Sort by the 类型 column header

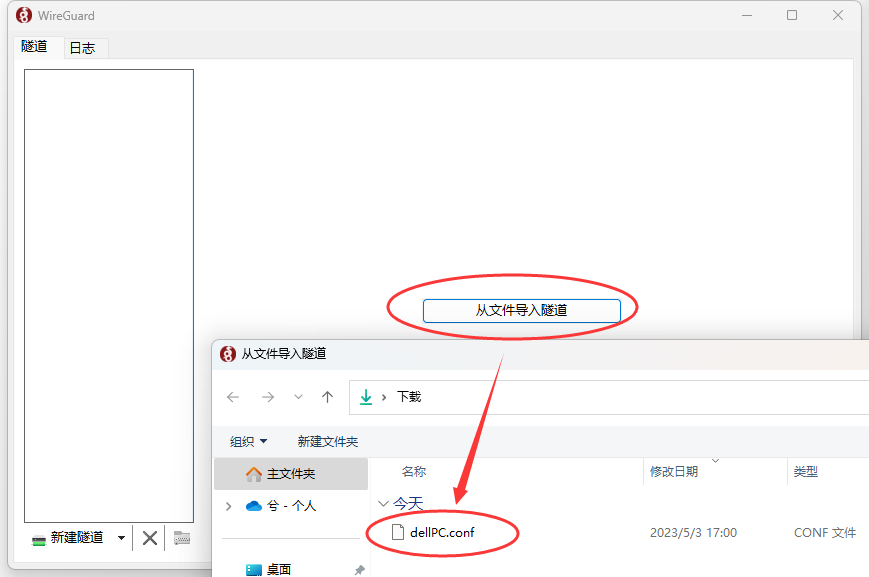pos(806,472)
